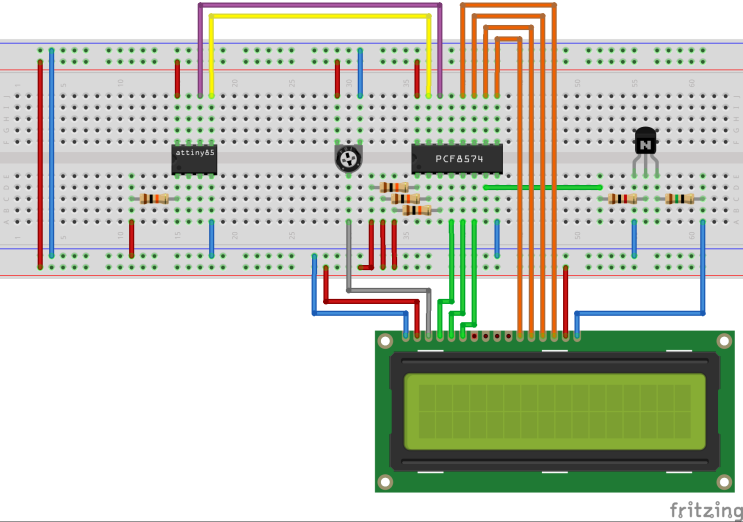This screenshot has height=522, width=743.
Task: Click the LCD's top-right mounting hole
Action: [724, 341]
